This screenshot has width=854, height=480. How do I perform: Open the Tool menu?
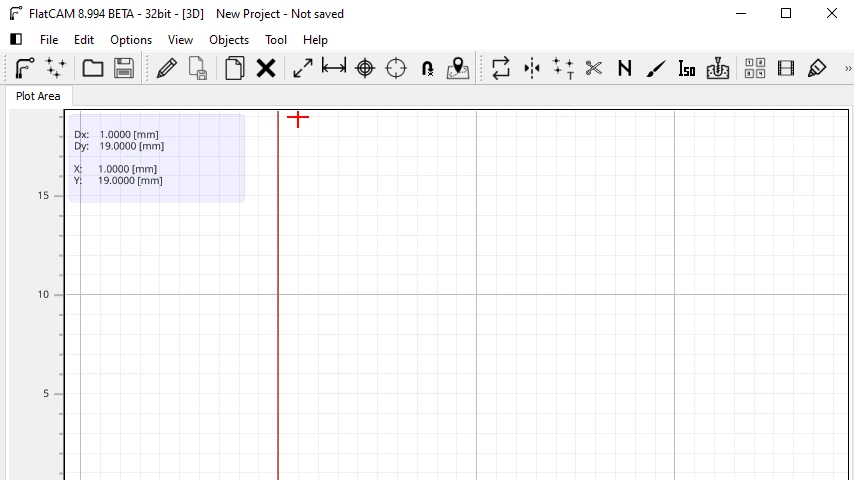coord(276,40)
